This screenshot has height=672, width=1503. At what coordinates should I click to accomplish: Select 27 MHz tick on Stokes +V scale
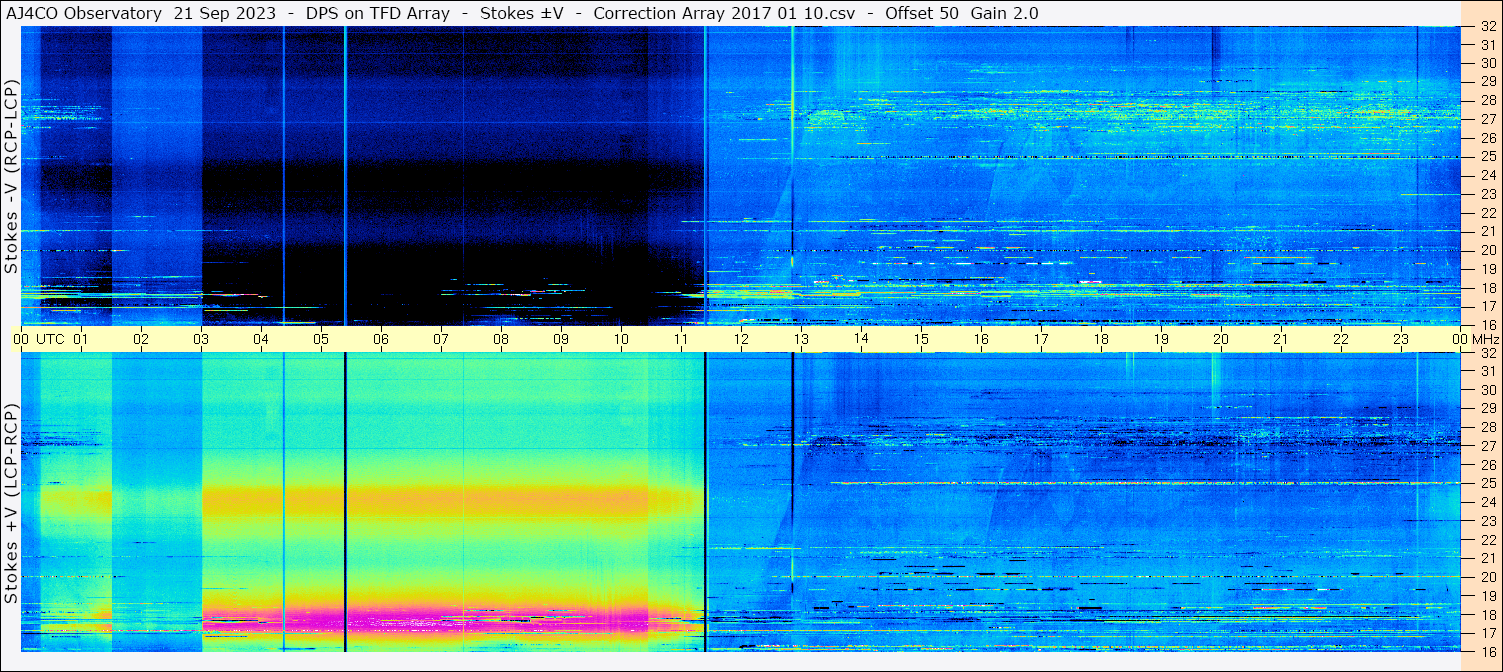tap(1487, 446)
